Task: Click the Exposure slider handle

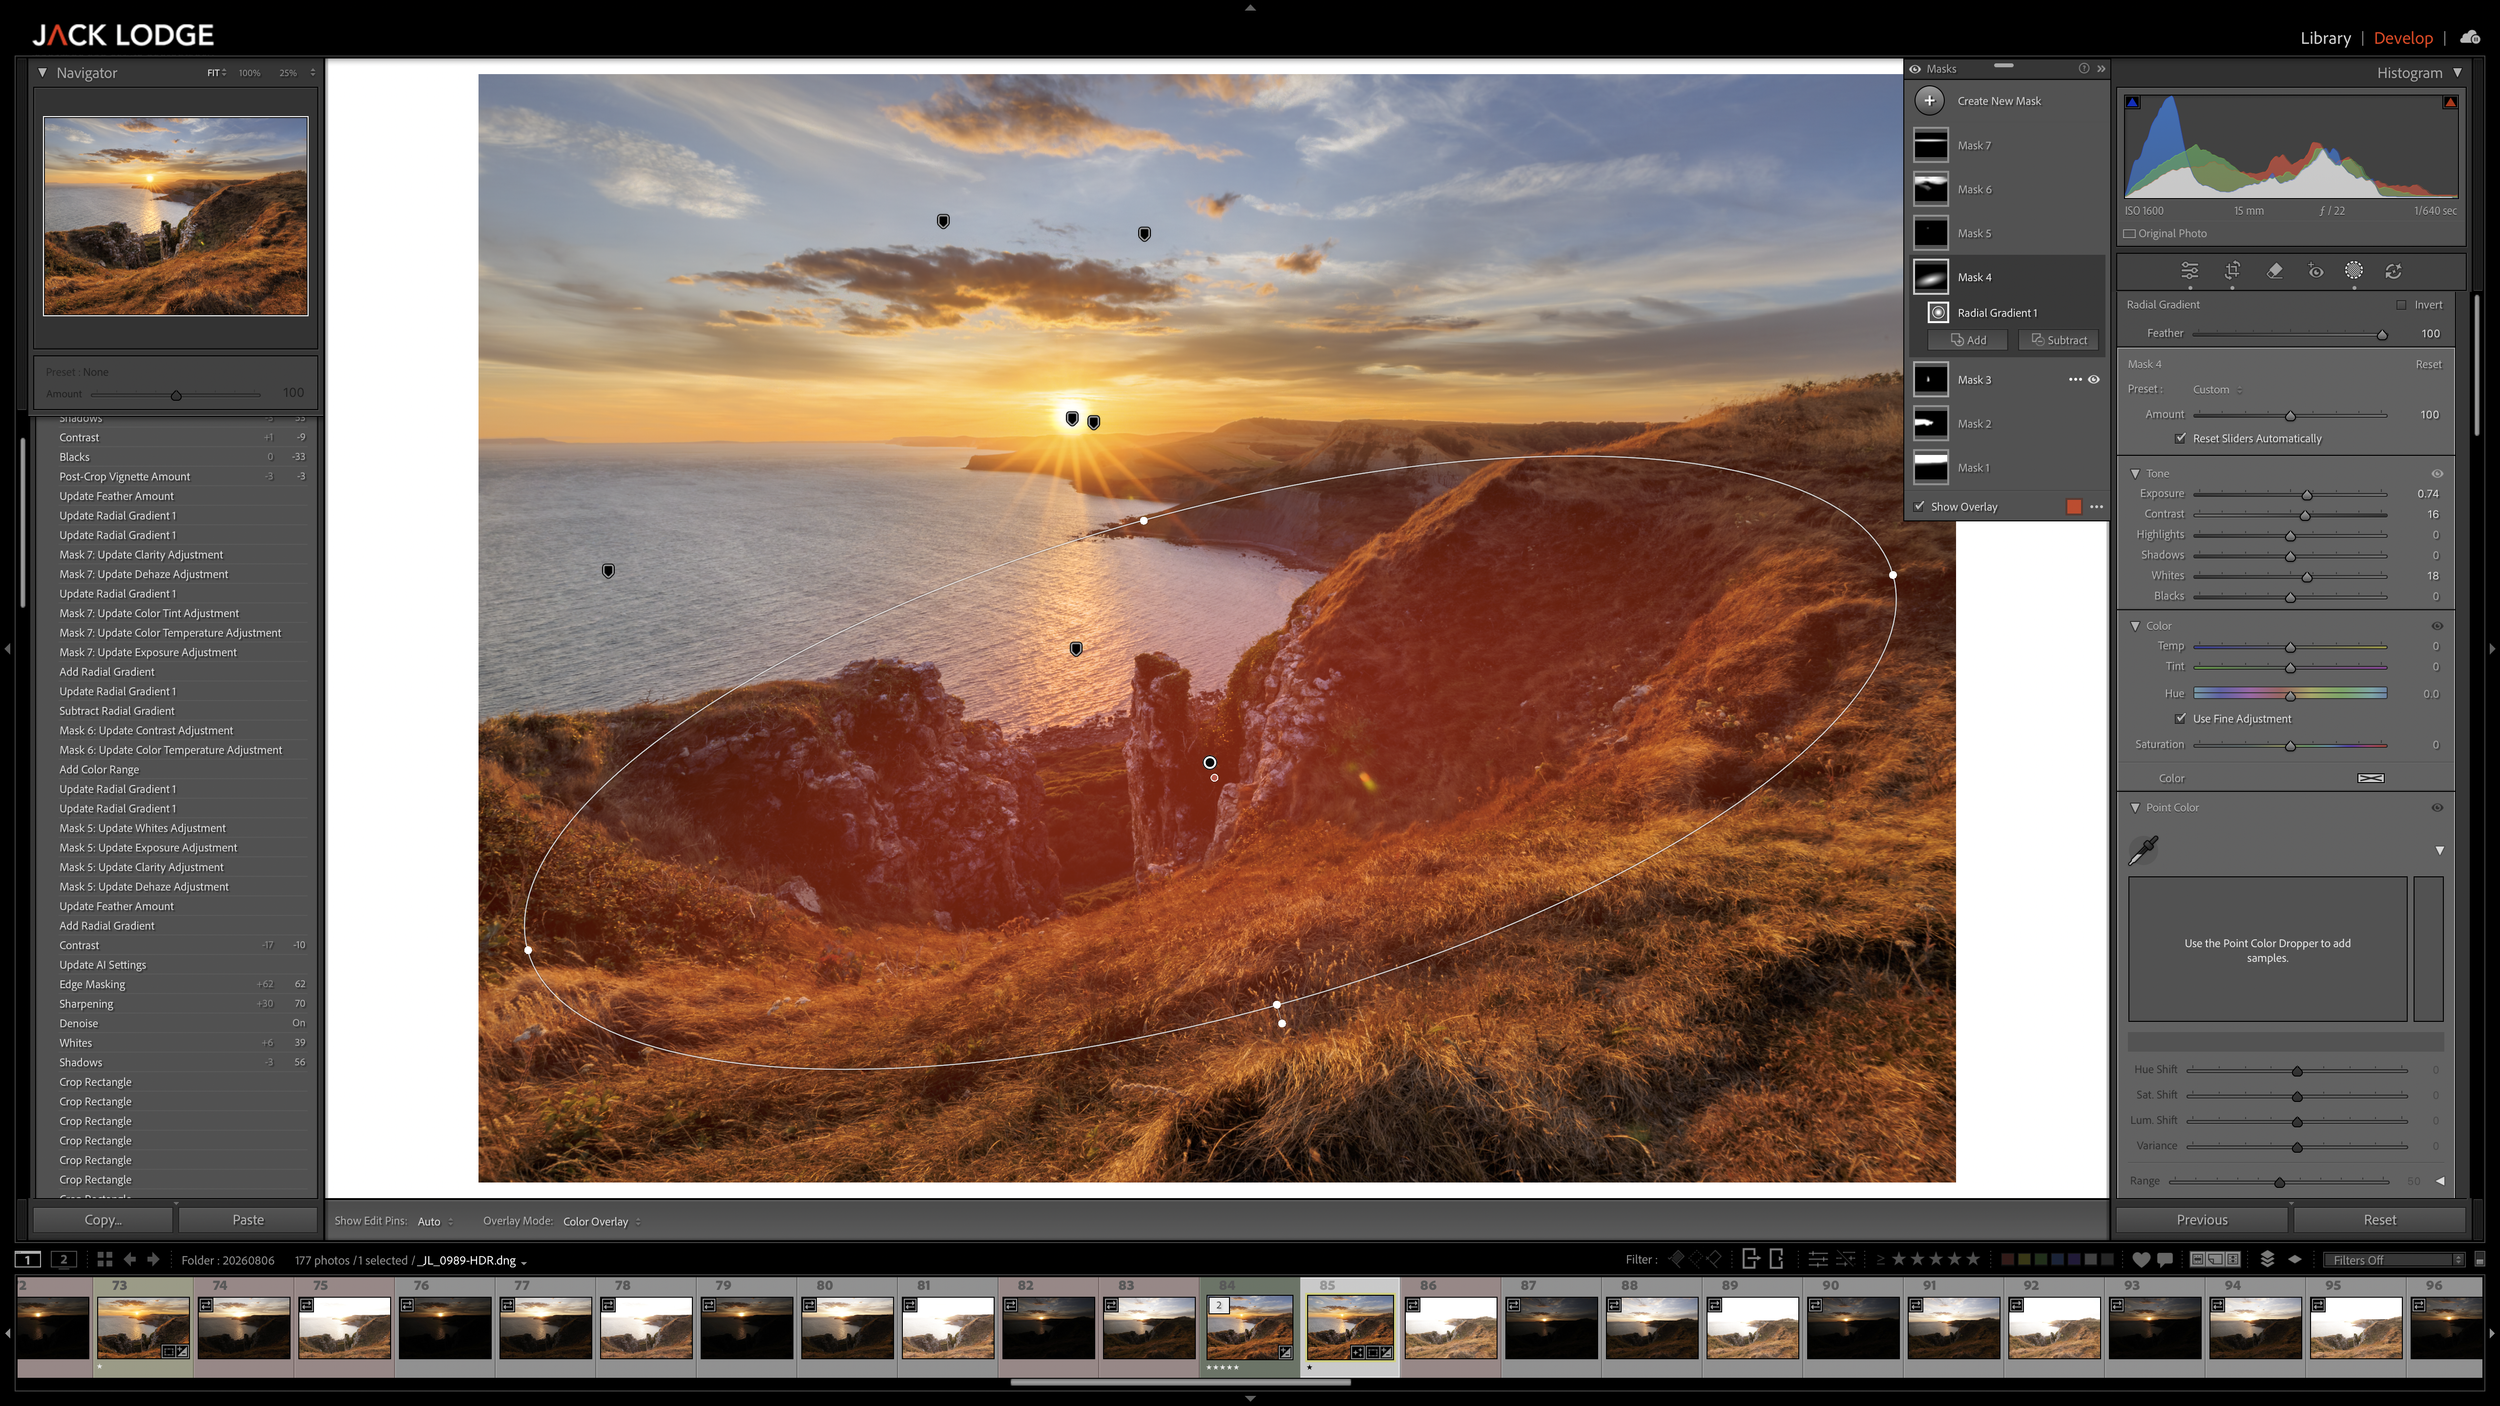Action: pyautogui.click(x=2306, y=495)
